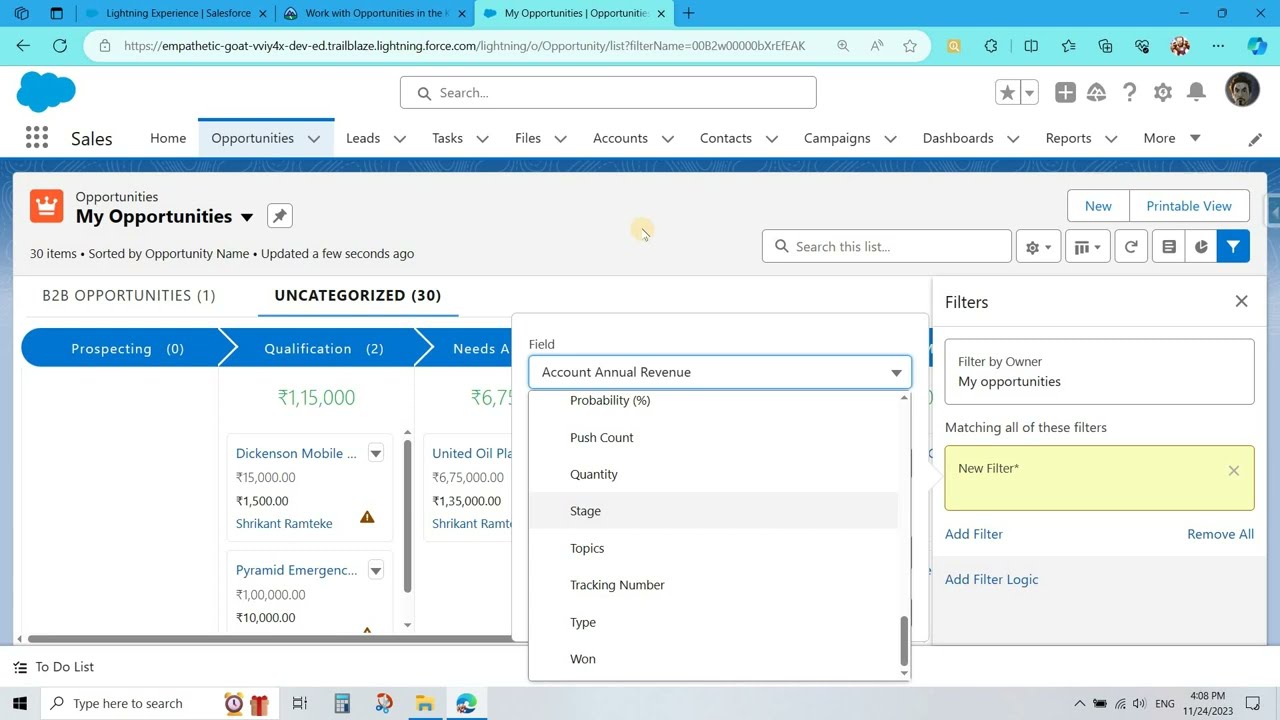1280x720 pixels.
Task: Open the Field combobox
Action: pyautogui.click(x=720, y=372)
